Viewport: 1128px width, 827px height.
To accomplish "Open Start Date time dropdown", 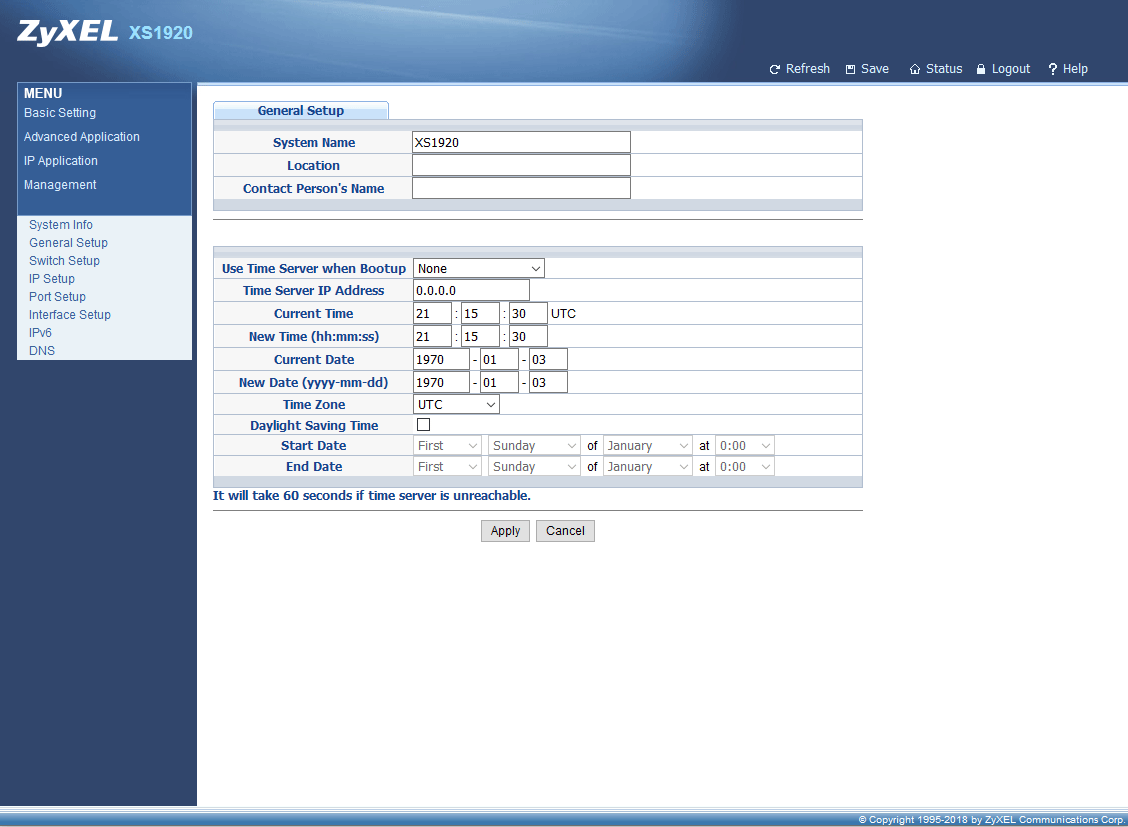I will pyautogui.click(x=745, y=446).
